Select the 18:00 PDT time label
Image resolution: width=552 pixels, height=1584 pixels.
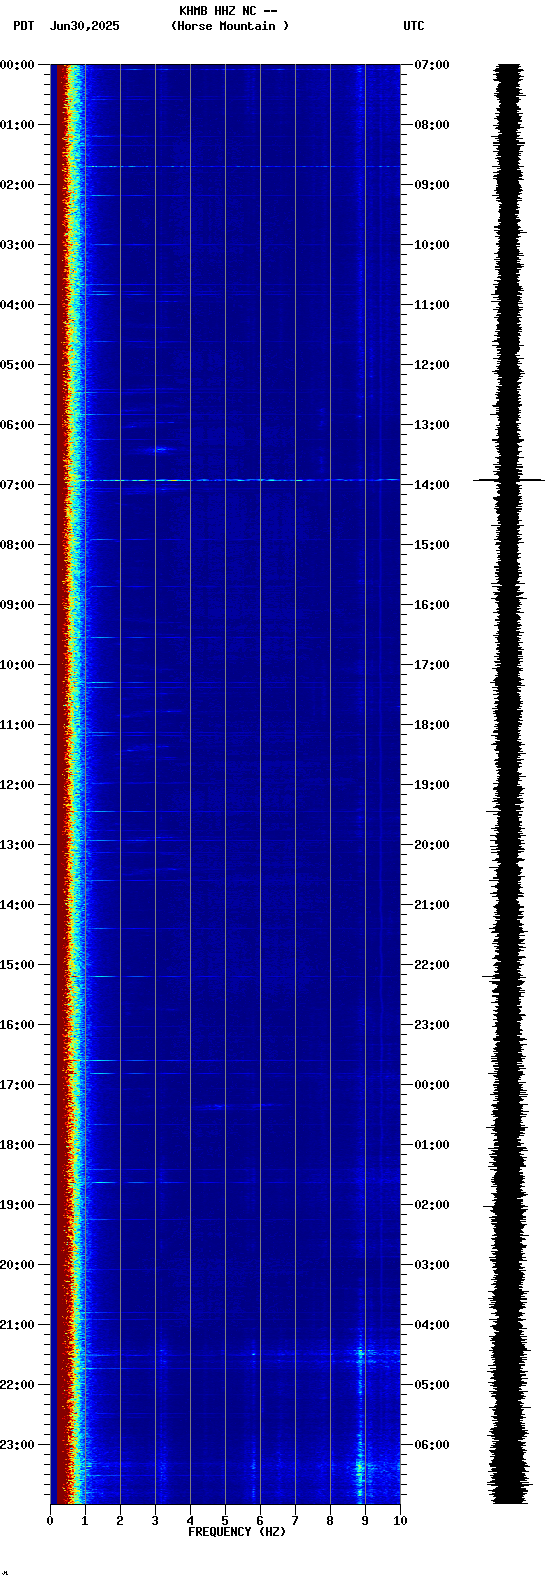coord(17,1145)
